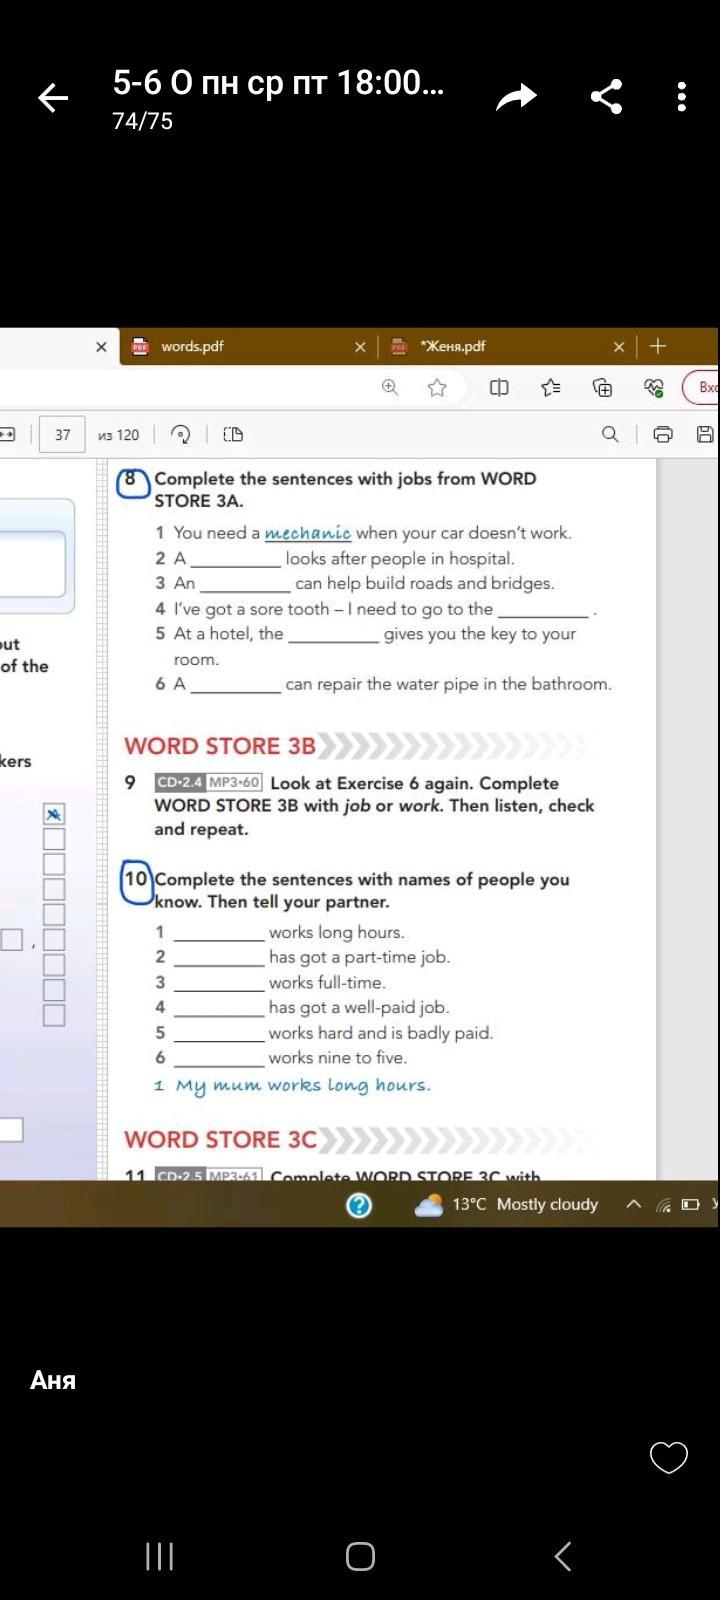Click sentence 'can help build roads and bridges.'
The width and height of the screenshot is (720, 1600).
pyautogui.click(x=424, y=583)
